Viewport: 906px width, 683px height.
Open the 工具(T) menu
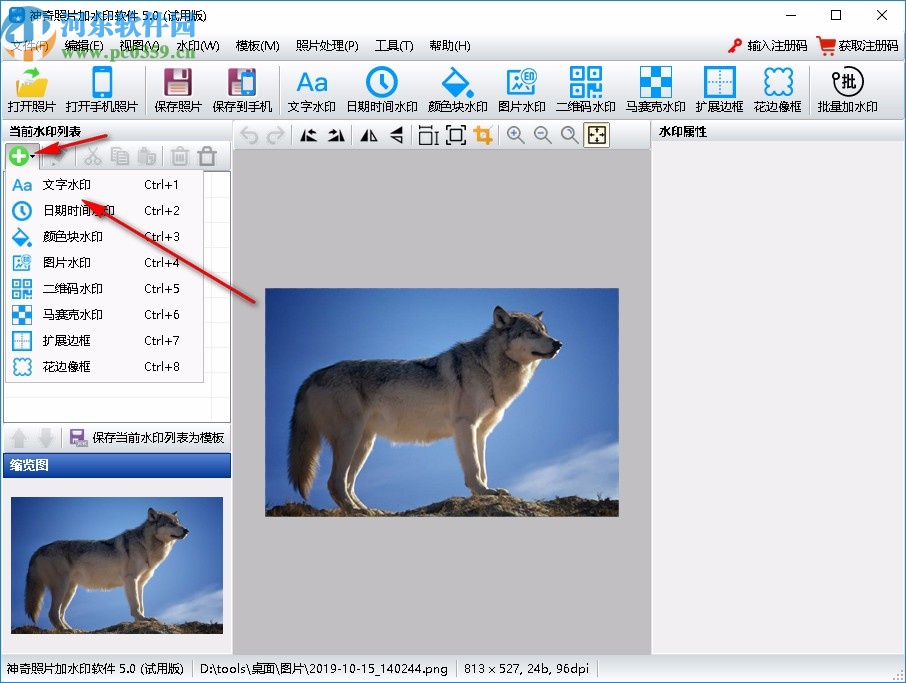(394, 46)
